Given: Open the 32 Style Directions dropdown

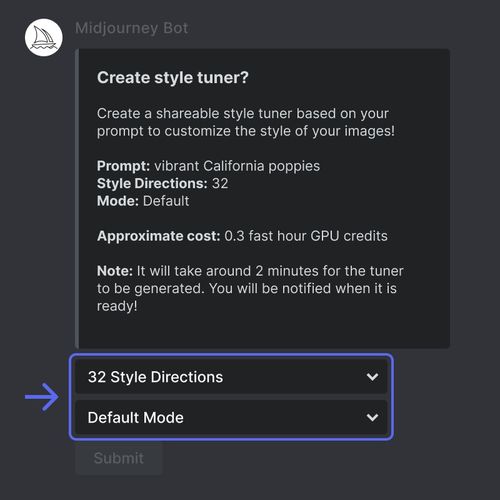Looking at the screenshot, I should pos(231,377).
